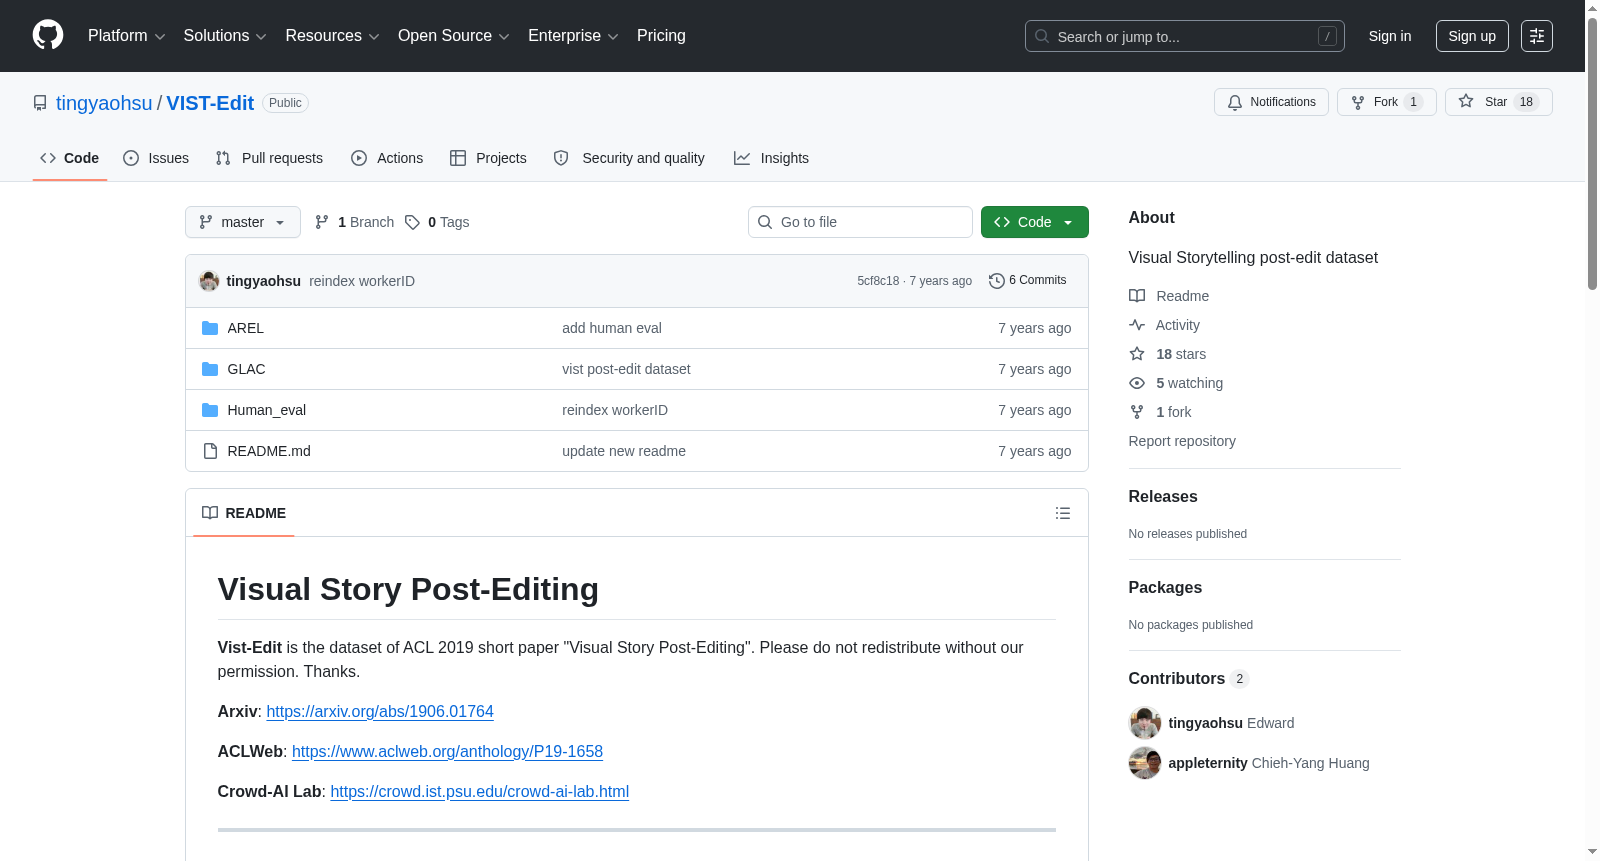Click the star icon beside 18 stars
Image resolution: width=1600 pixels, height=861 pixels.
(x=1137, y=354)
